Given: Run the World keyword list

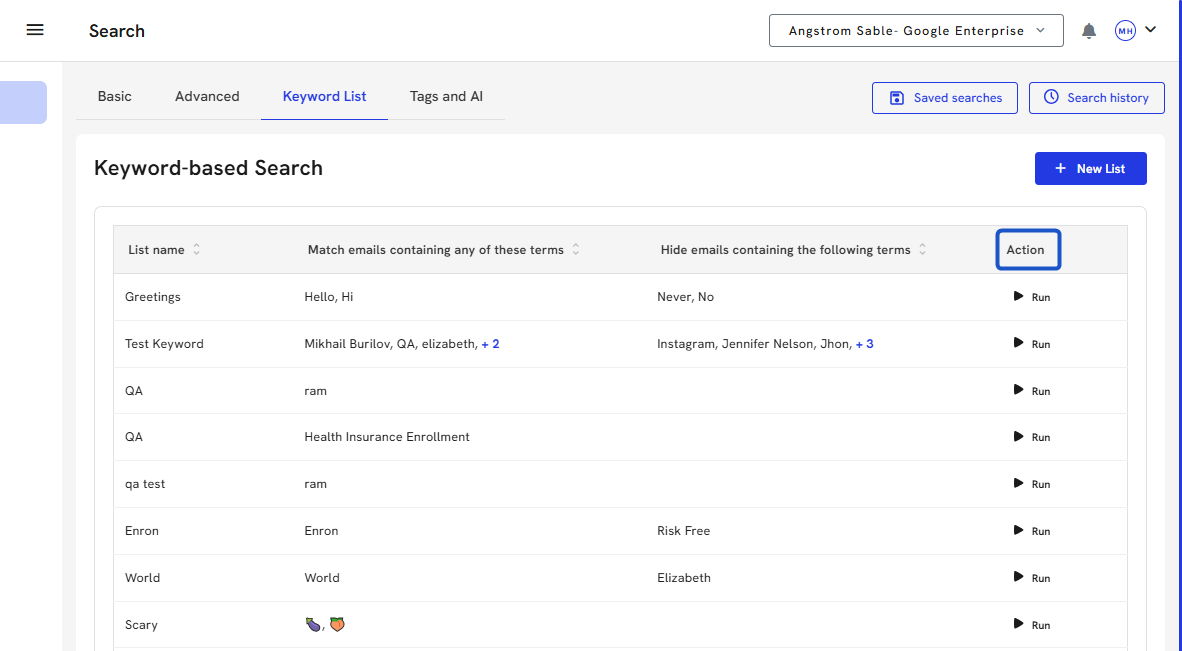Looking at the screenshot, I should [1031, 578].
